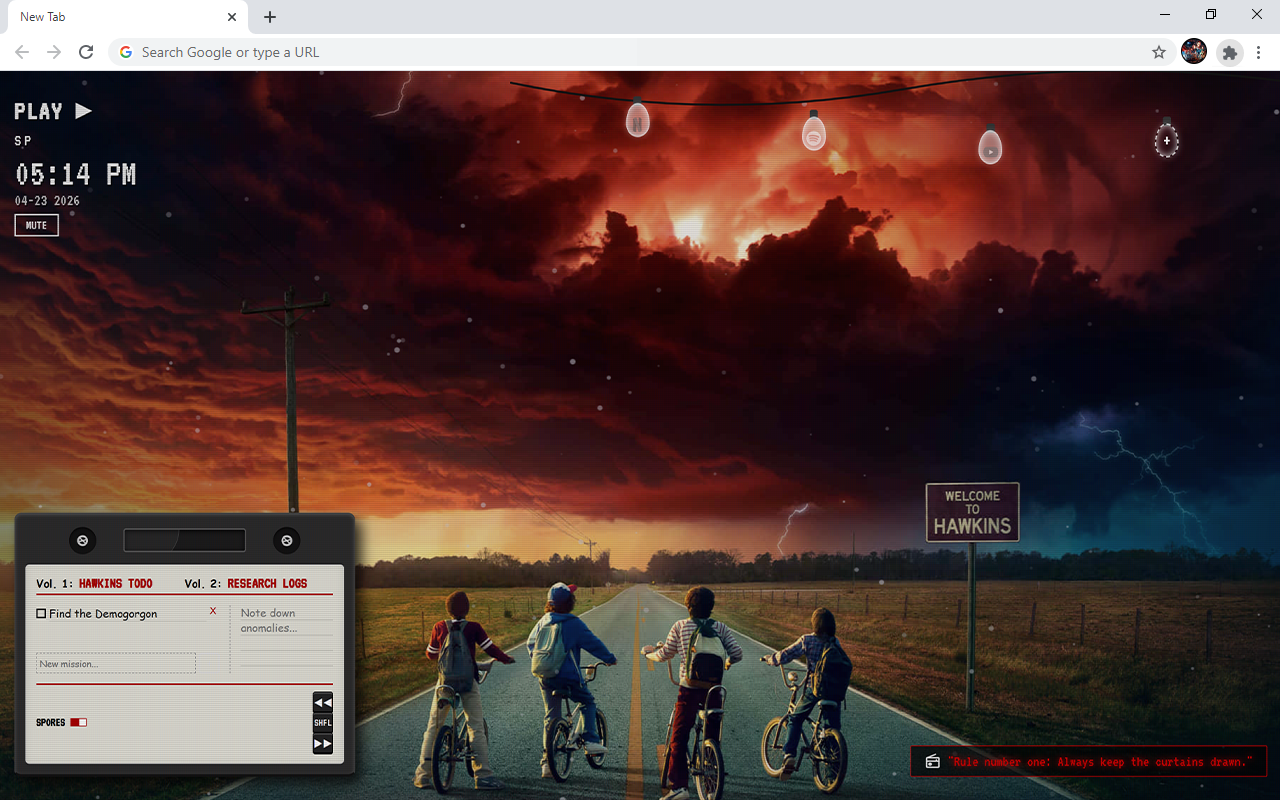1280x800 pixels.
Task: Close the New Tab tab
Action: (232, 17)
